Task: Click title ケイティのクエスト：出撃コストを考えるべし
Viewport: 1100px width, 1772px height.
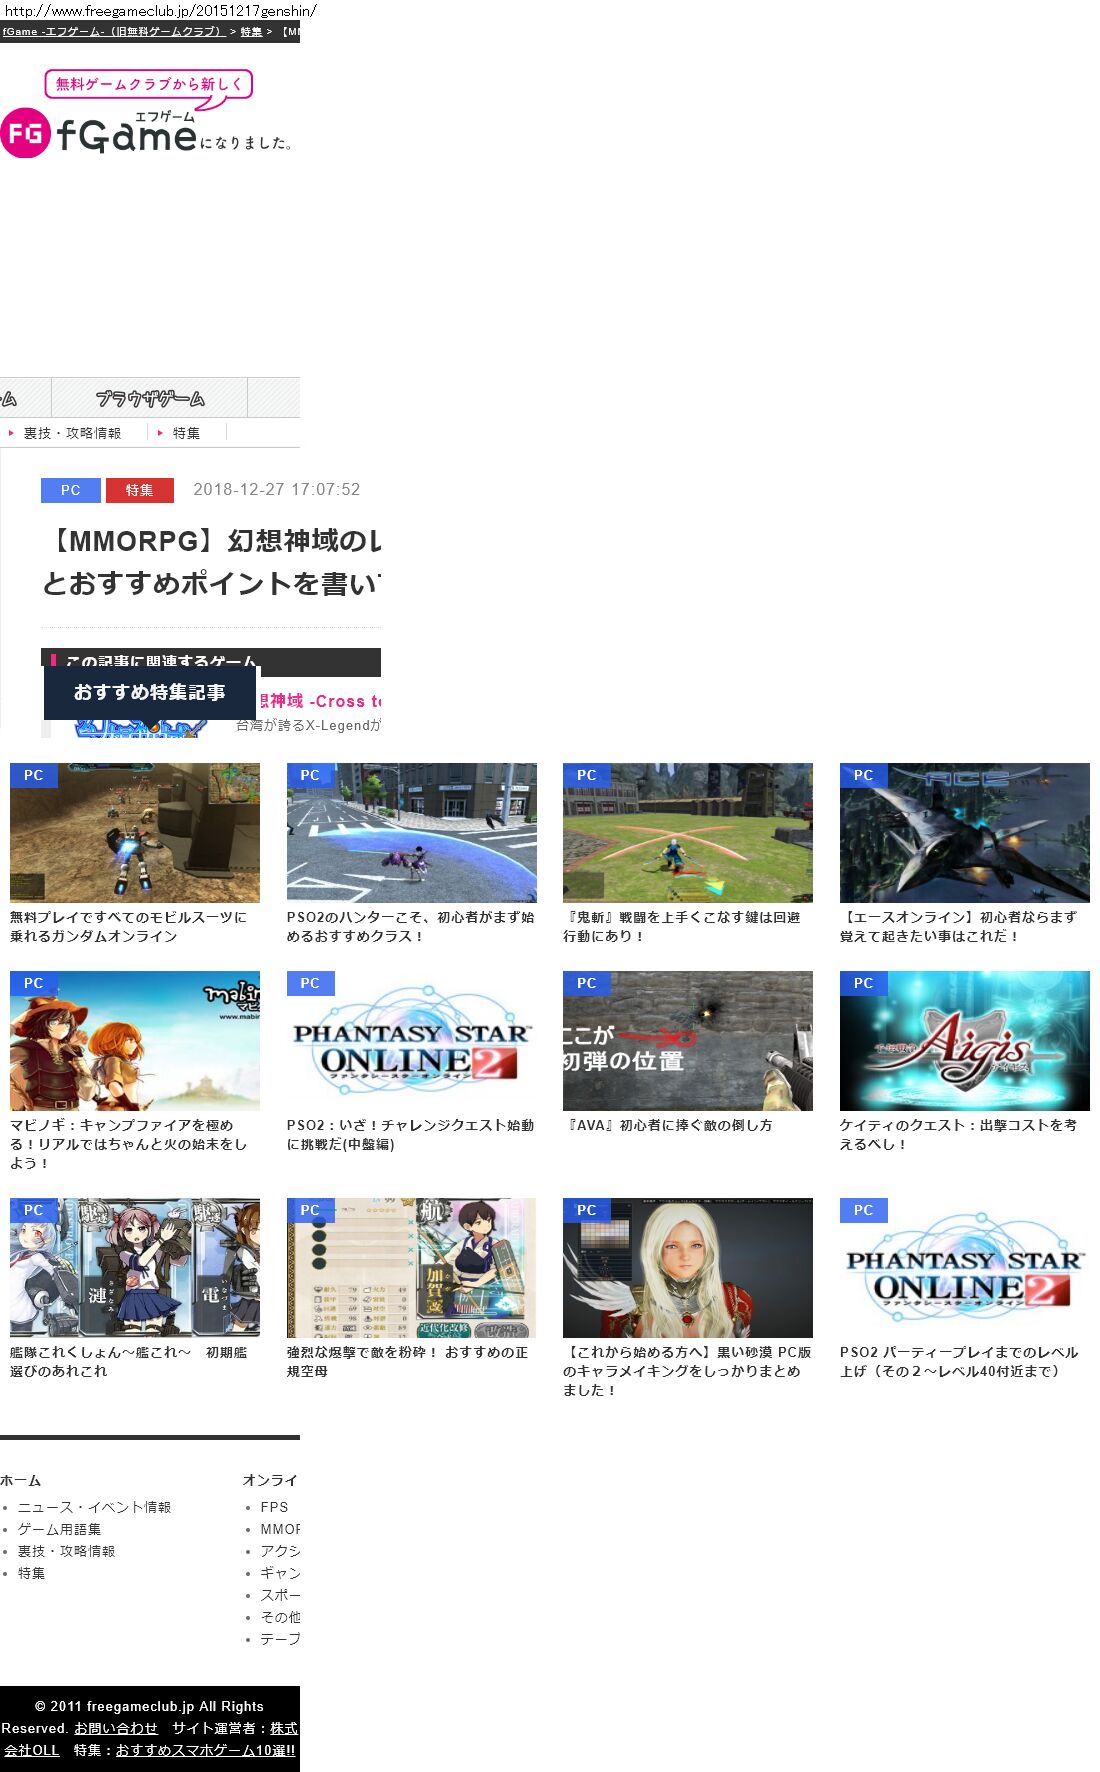Action: click(959, 1135)
